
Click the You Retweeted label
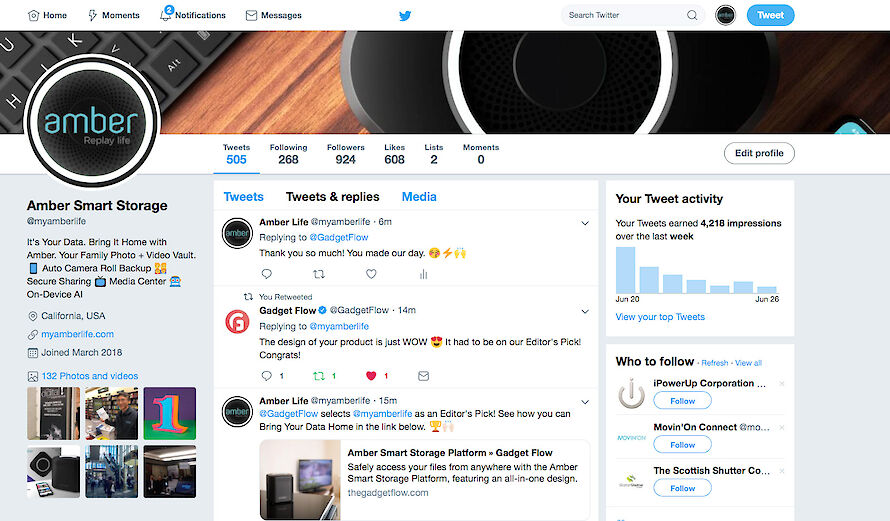(x=286, y=297)
